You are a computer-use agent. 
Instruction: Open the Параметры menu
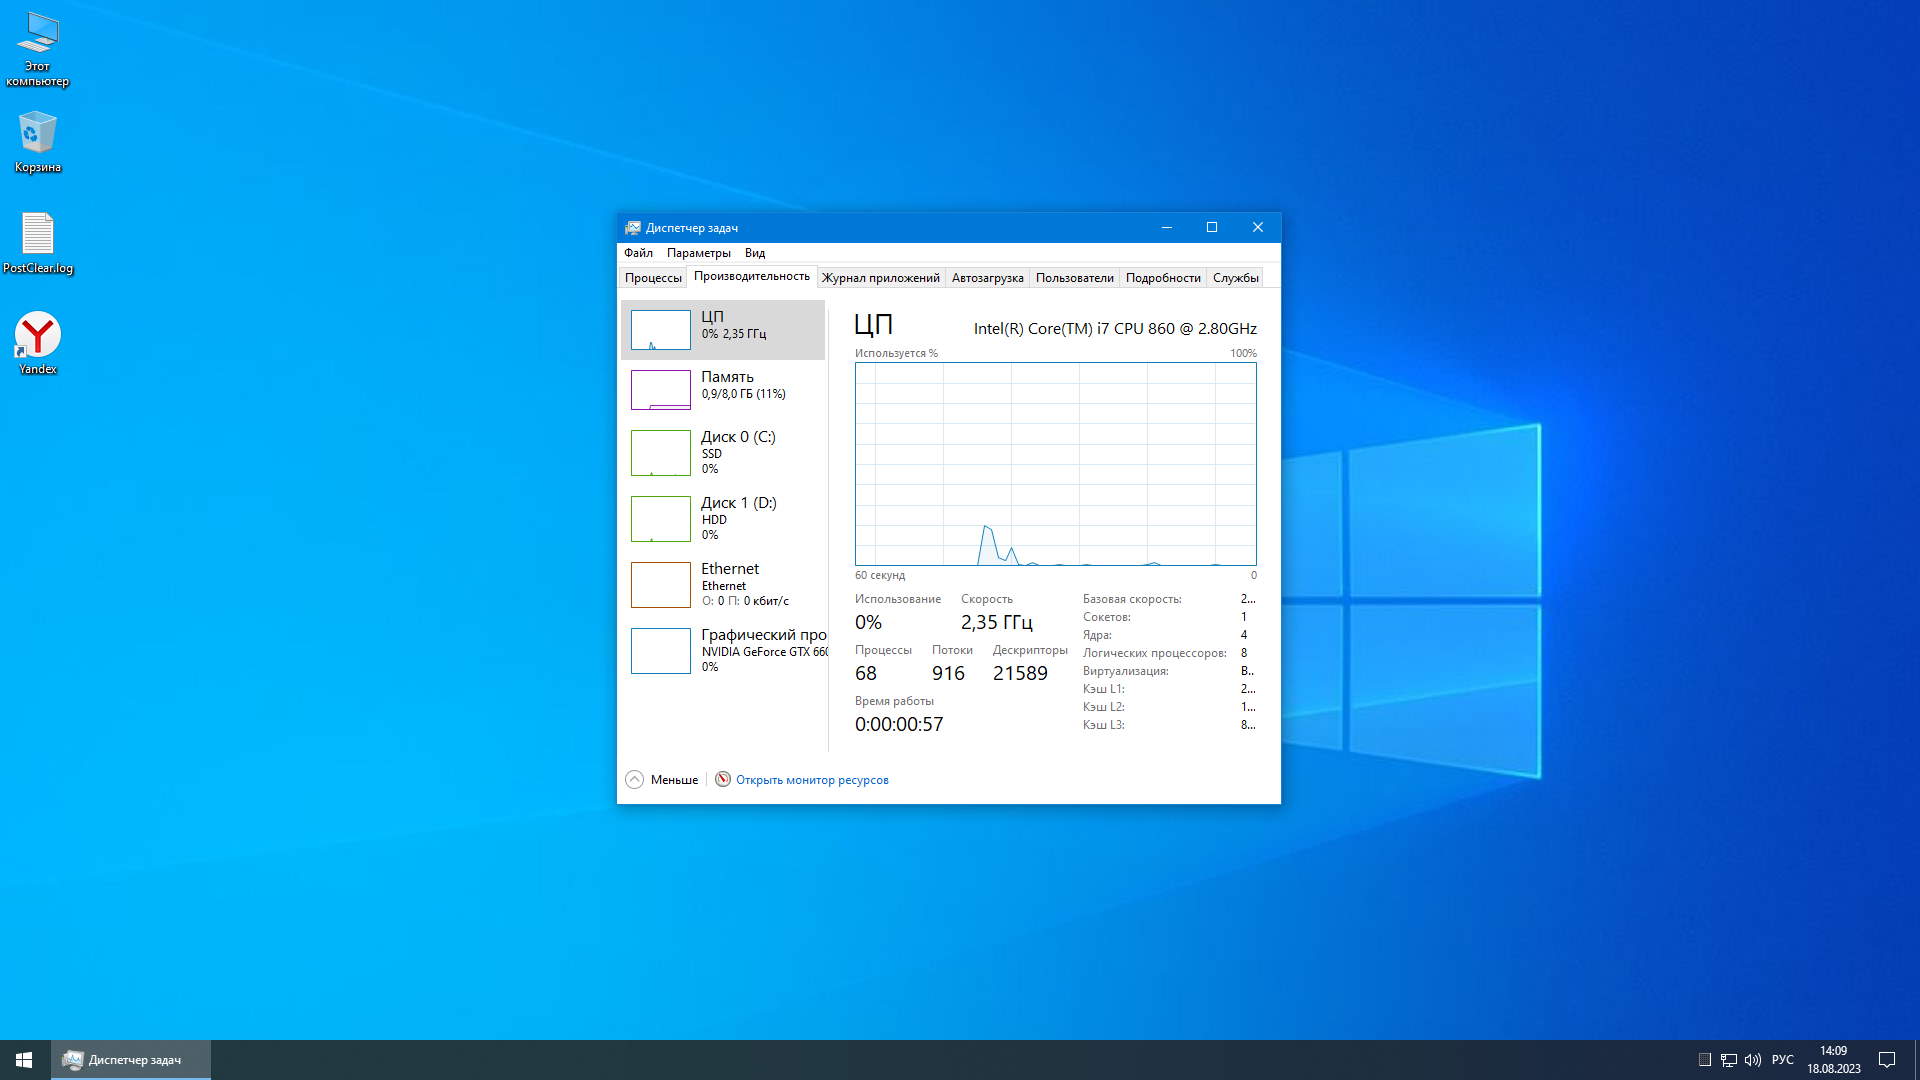point(698,253)
